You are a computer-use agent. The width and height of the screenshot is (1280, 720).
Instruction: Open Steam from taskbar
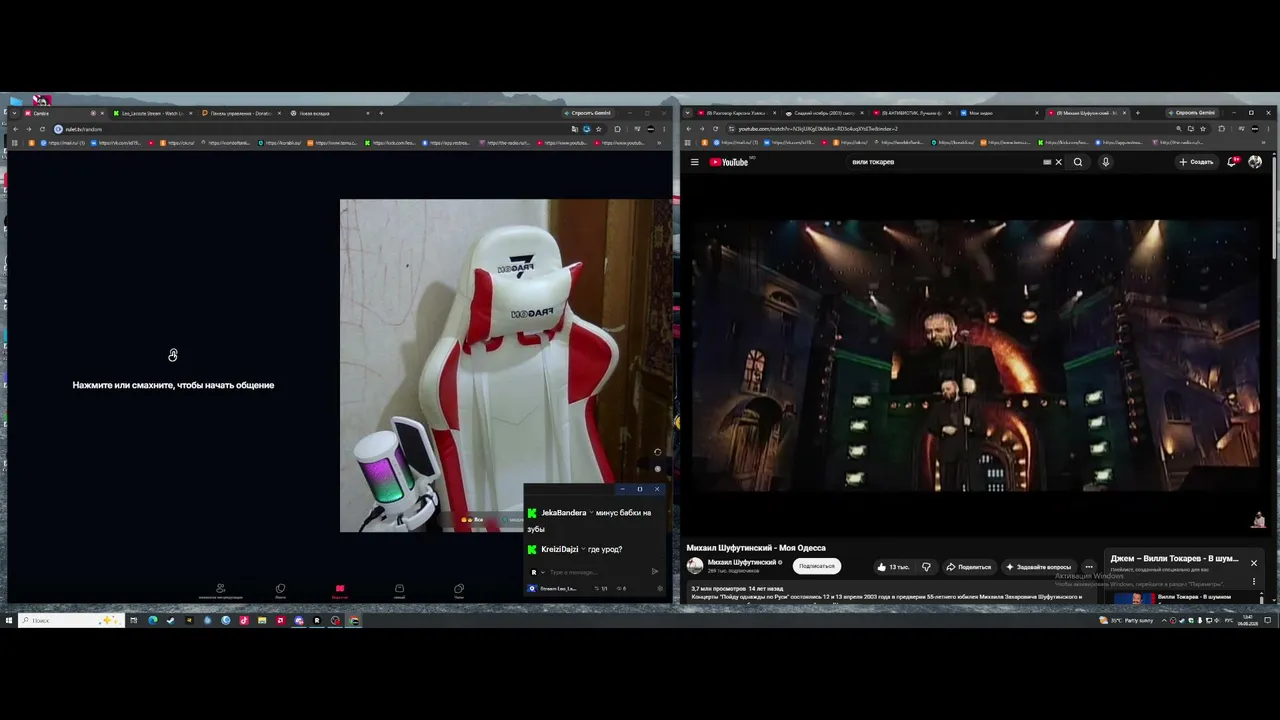pos(170,620)
